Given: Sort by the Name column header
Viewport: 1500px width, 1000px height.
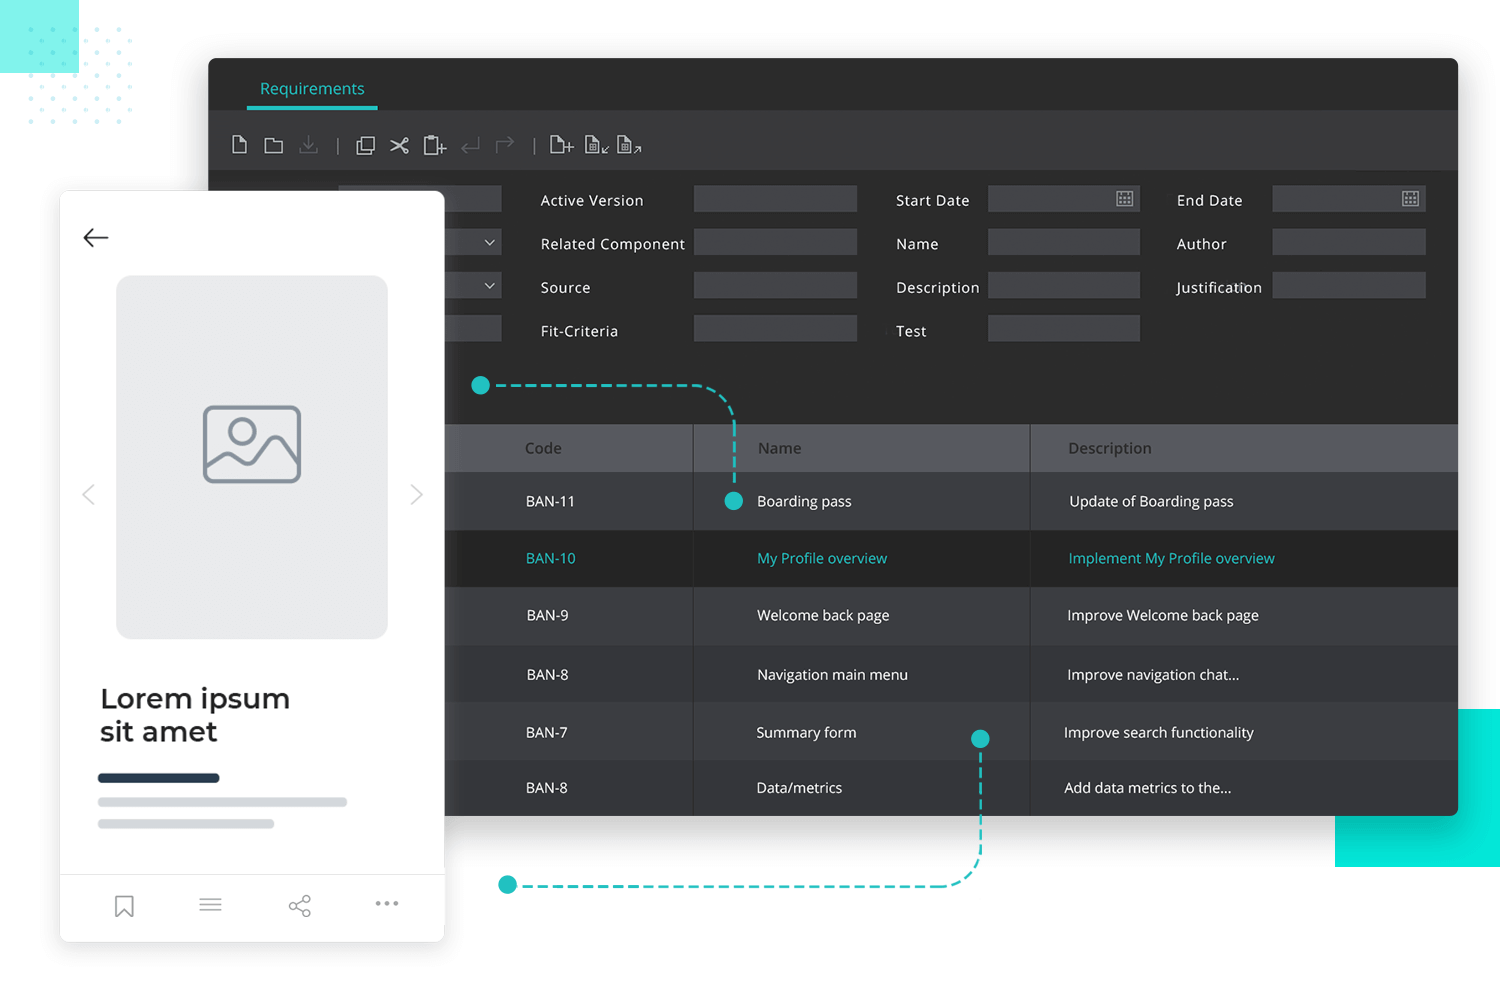Looking at the screenshot, I should (779, 448).
